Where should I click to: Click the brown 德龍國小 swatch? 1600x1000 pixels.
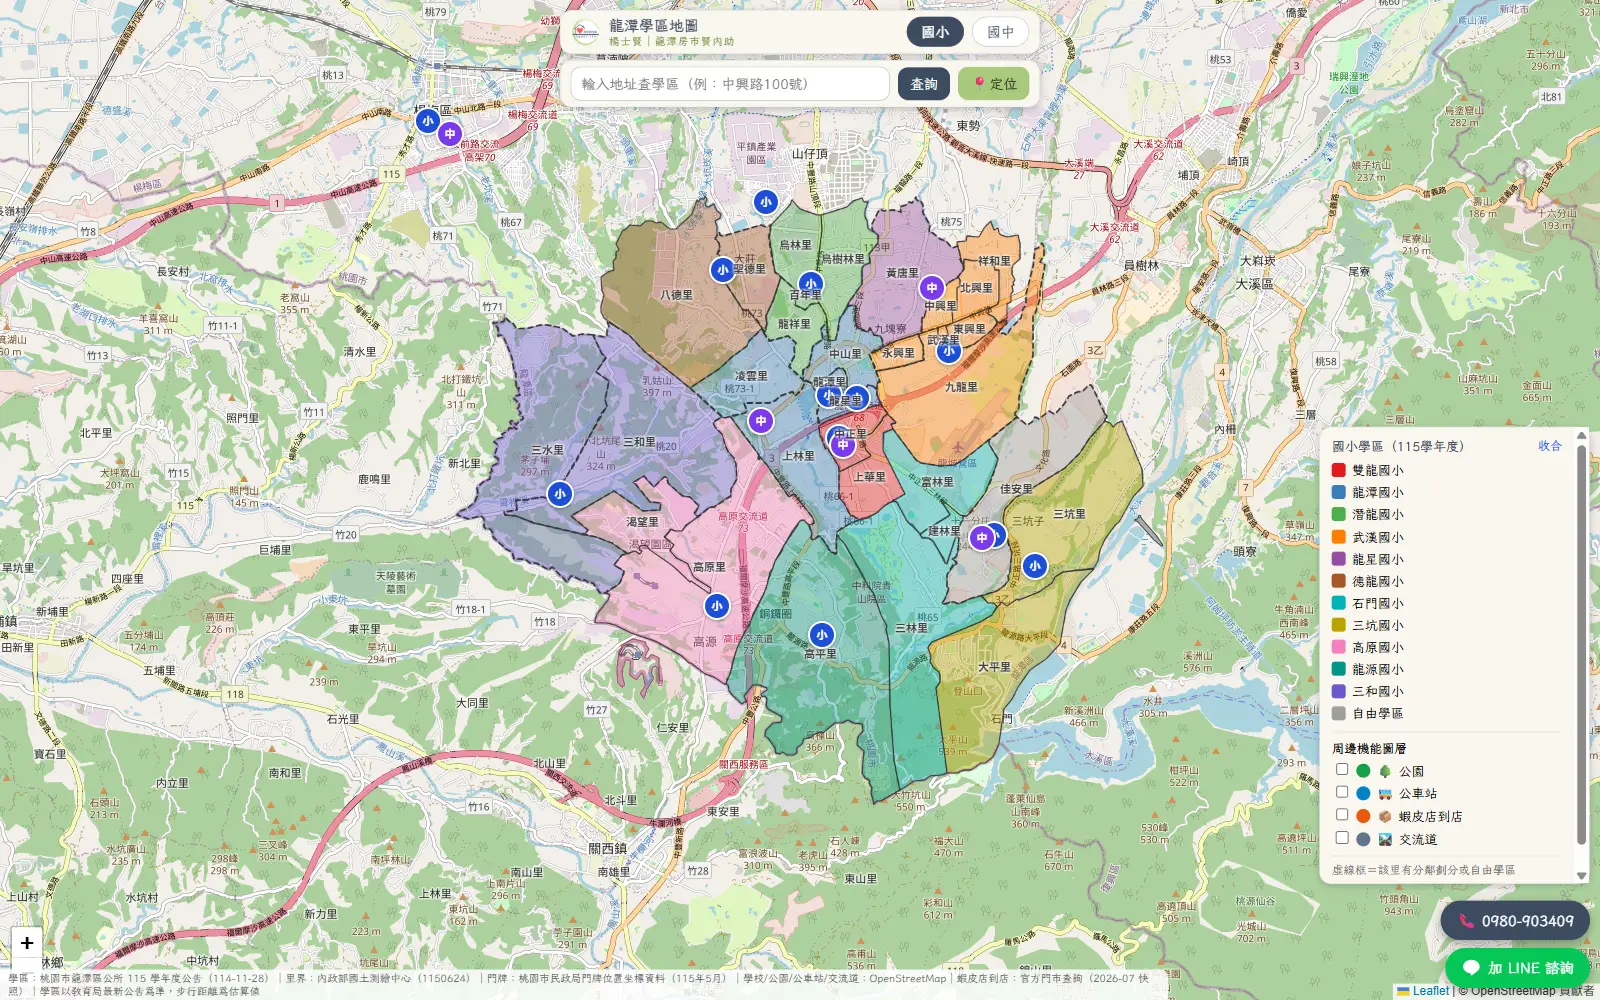1339,581
